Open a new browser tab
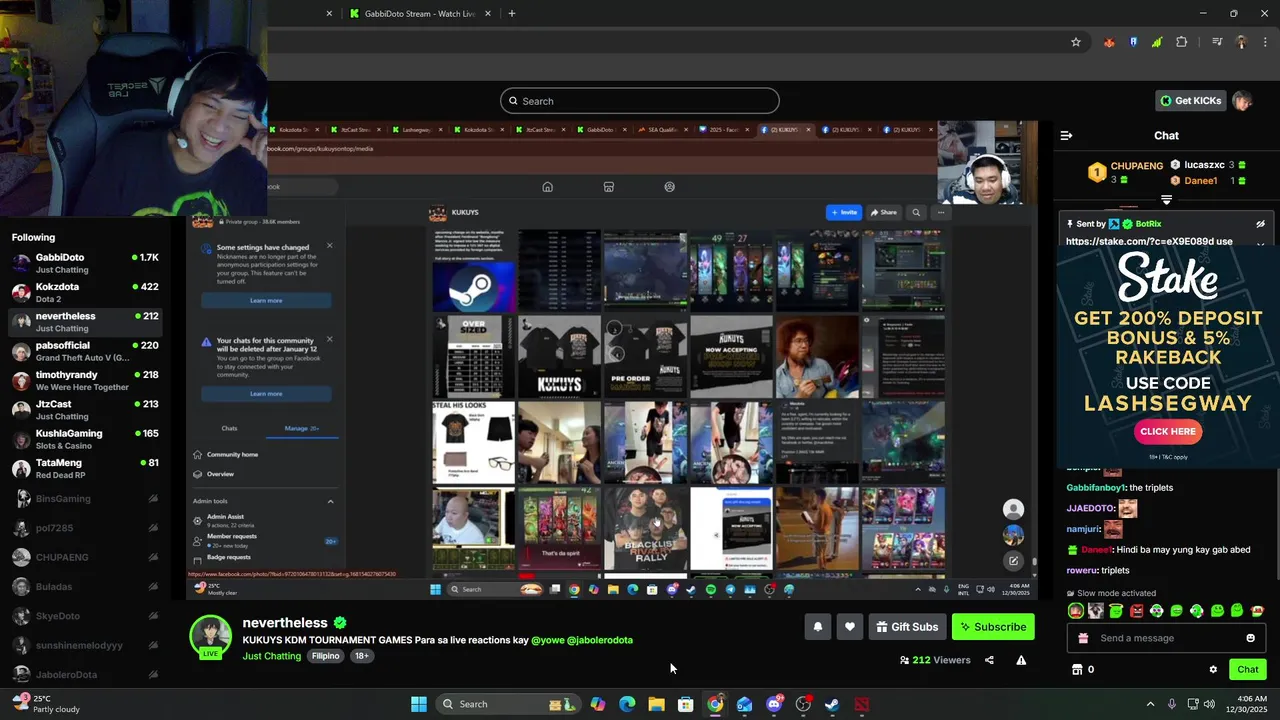Image resolution: width=1280 pixels, height=720 pixels. (512, 13)
